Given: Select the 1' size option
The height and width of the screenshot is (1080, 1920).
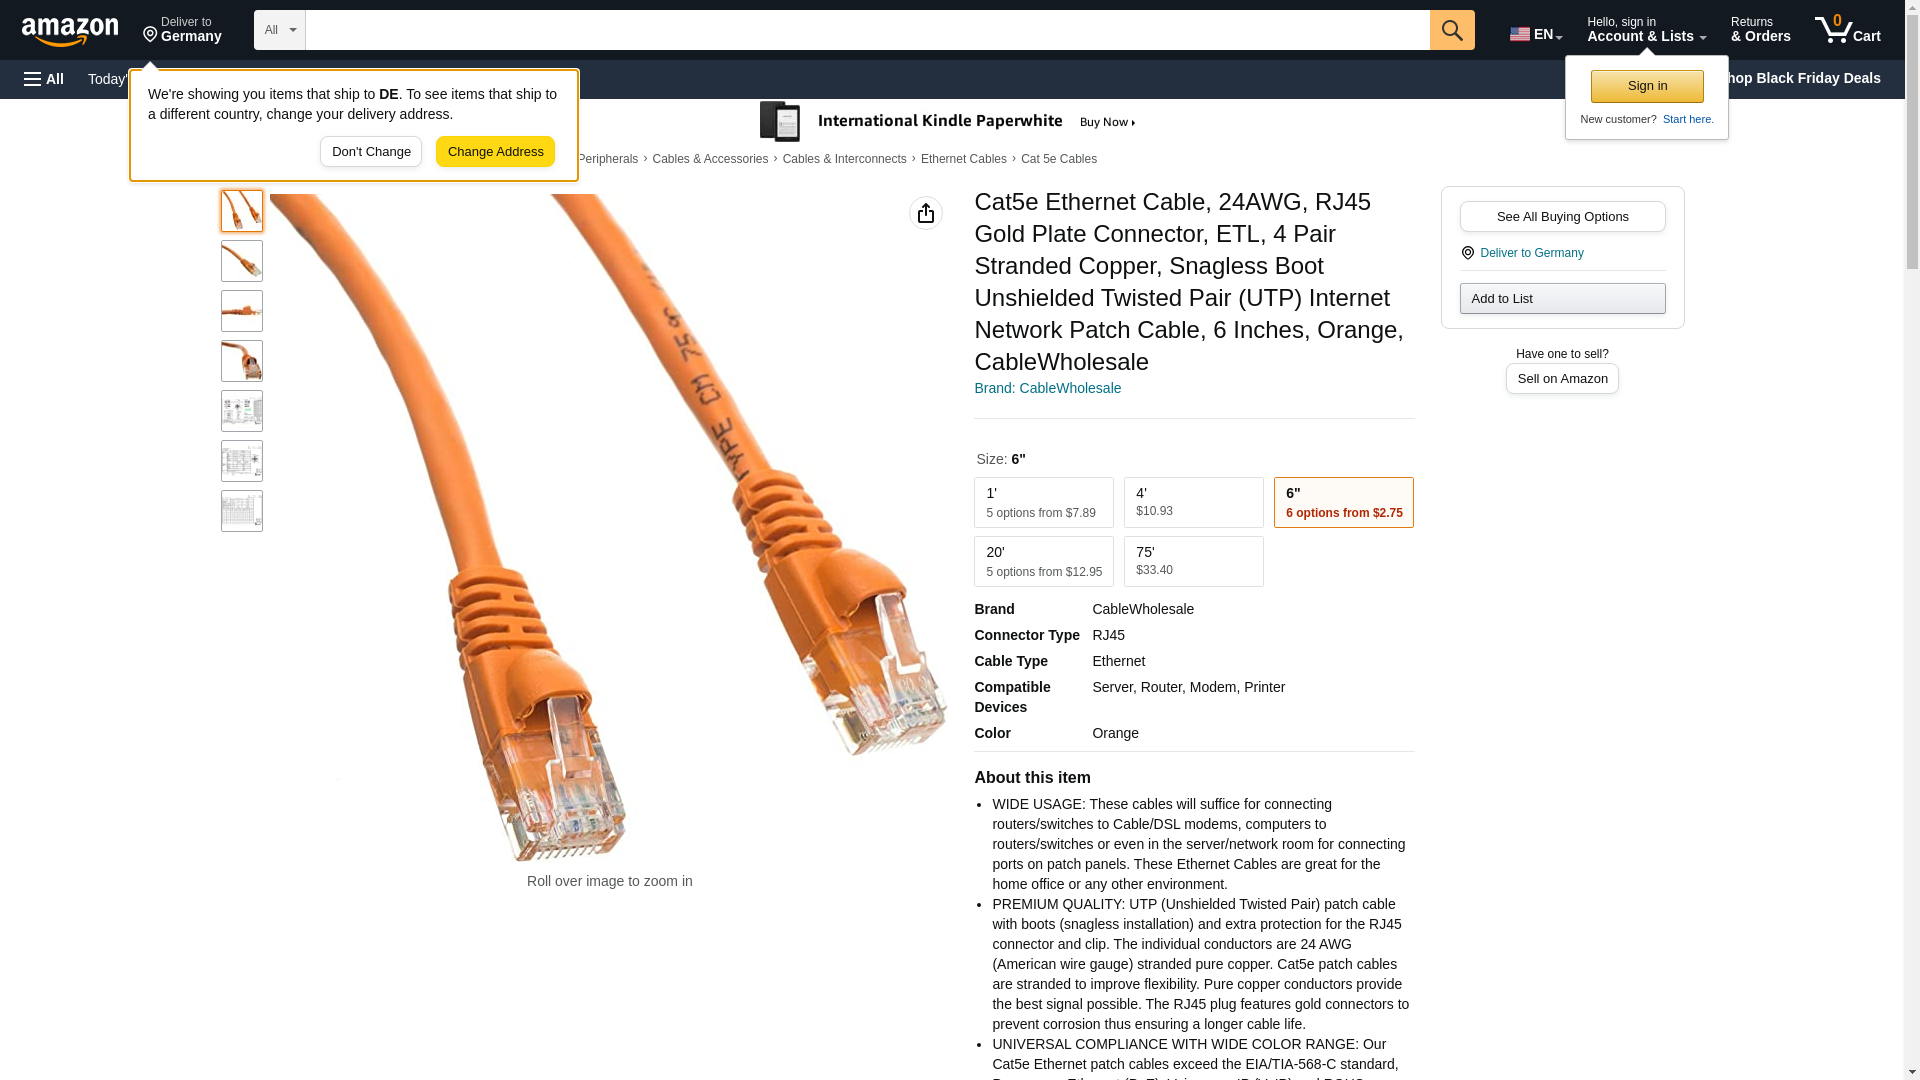Looking at the screenshot, I should [1043, 503].
